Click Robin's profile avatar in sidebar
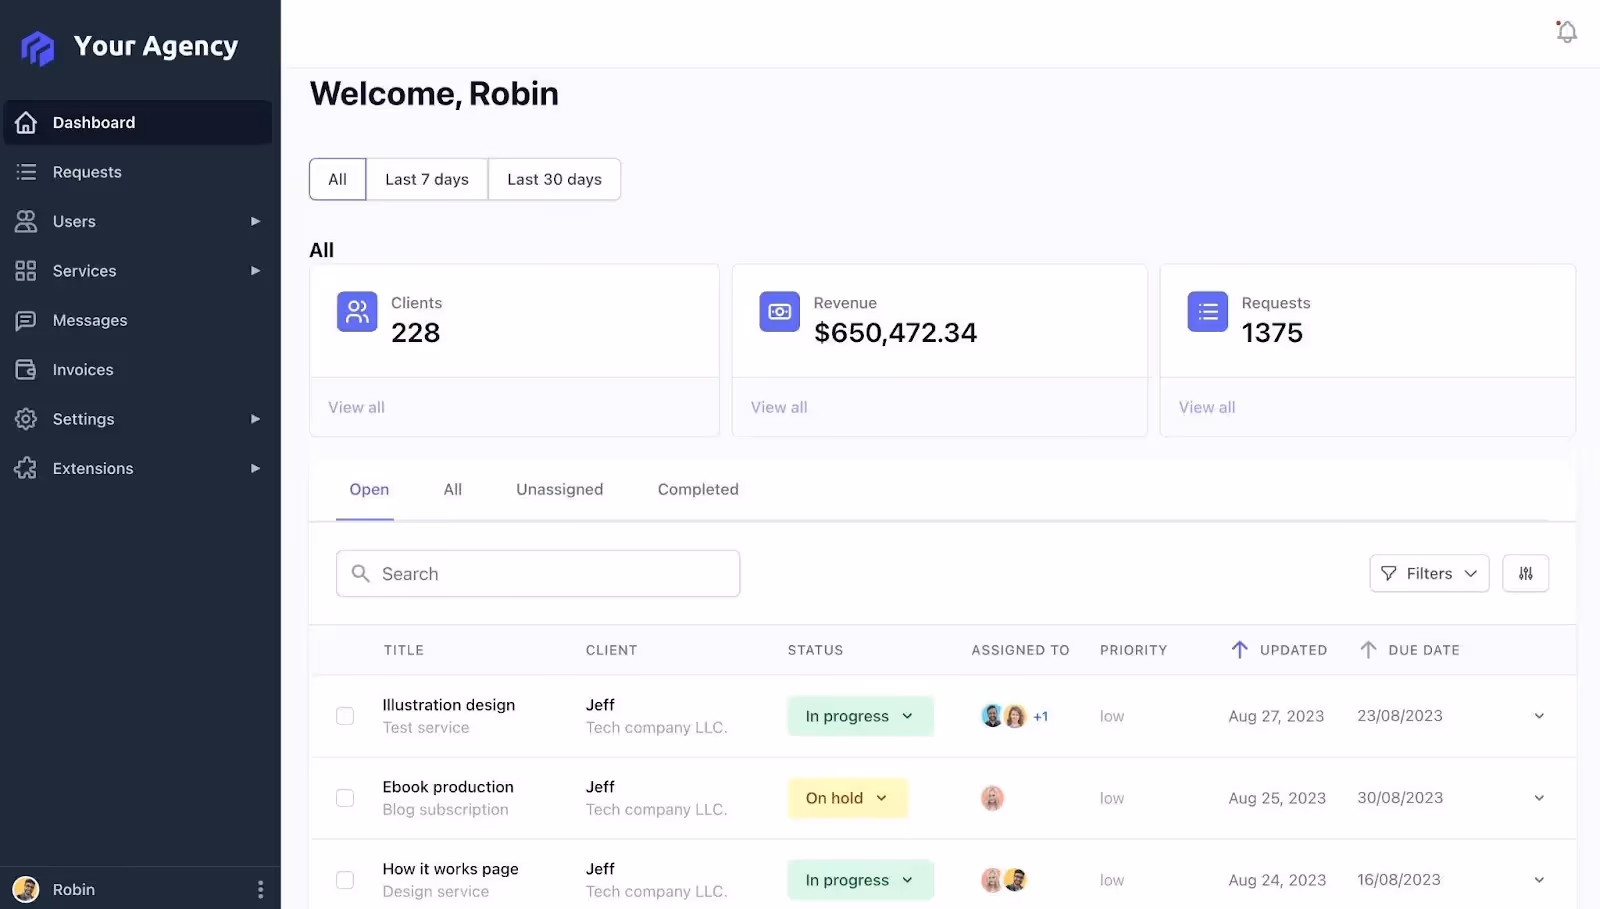Viewport: 1600px width, 909px height. coord(26,889)
